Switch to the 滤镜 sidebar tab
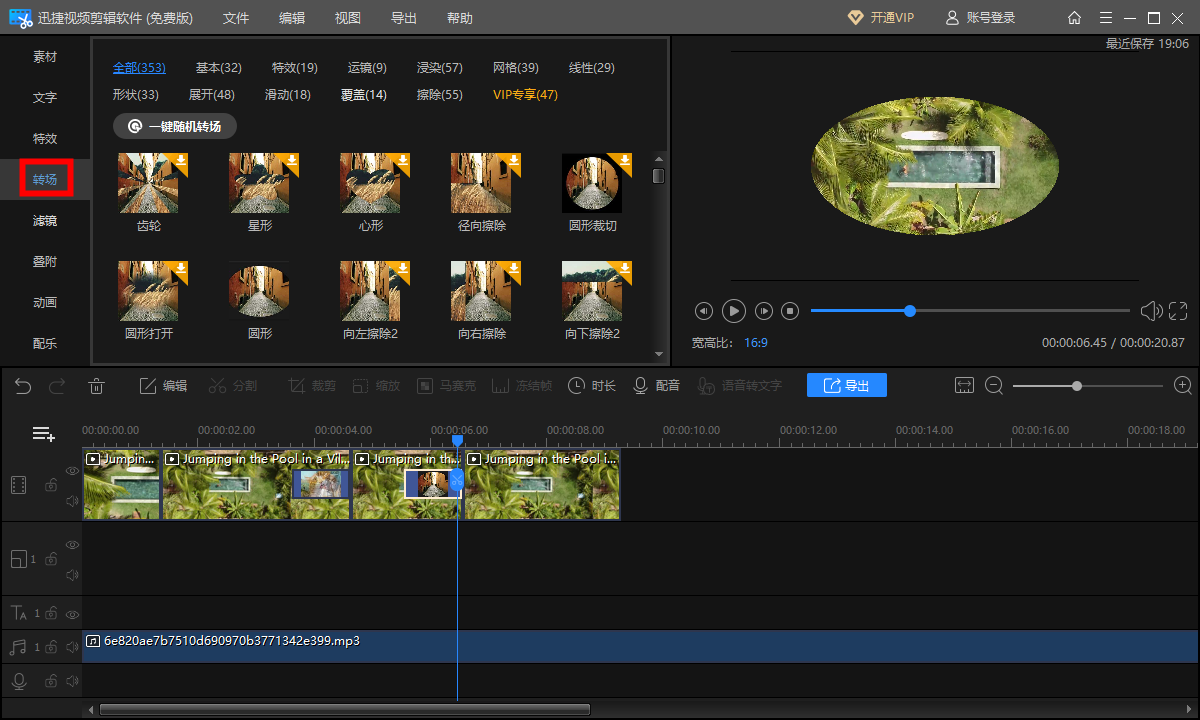 point(45,221)
